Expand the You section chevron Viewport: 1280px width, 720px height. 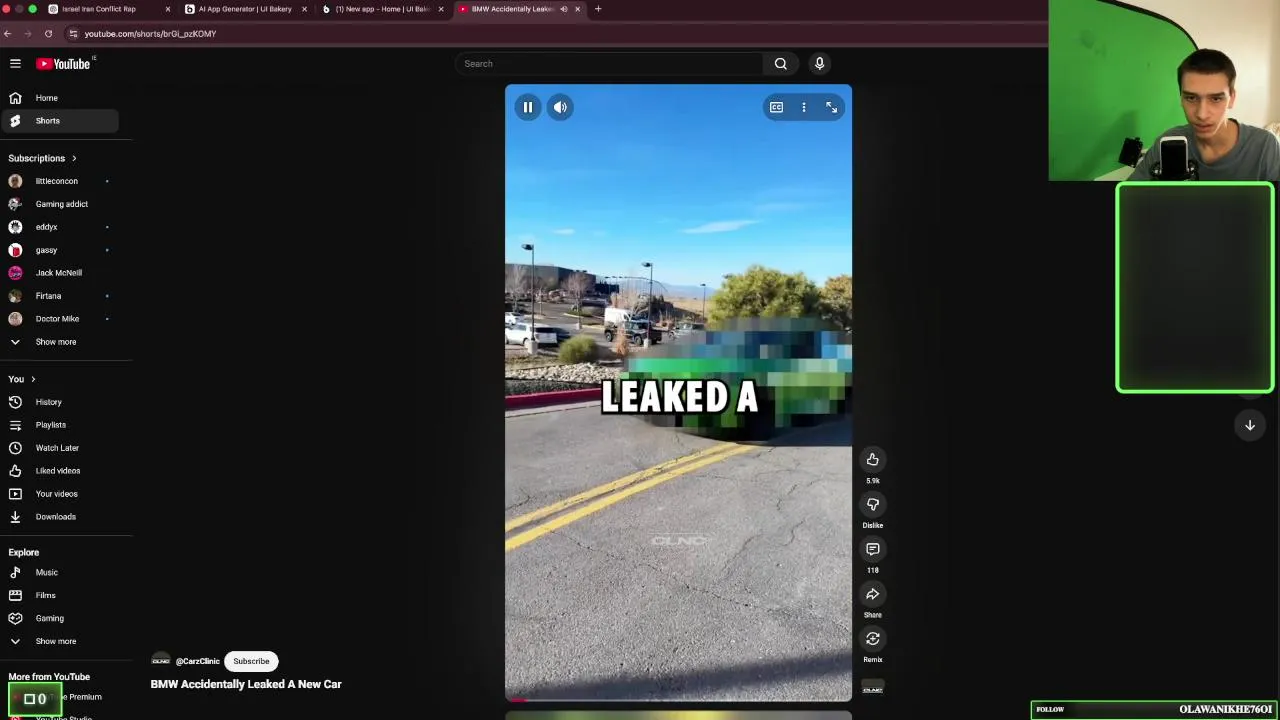coord(33,379)
